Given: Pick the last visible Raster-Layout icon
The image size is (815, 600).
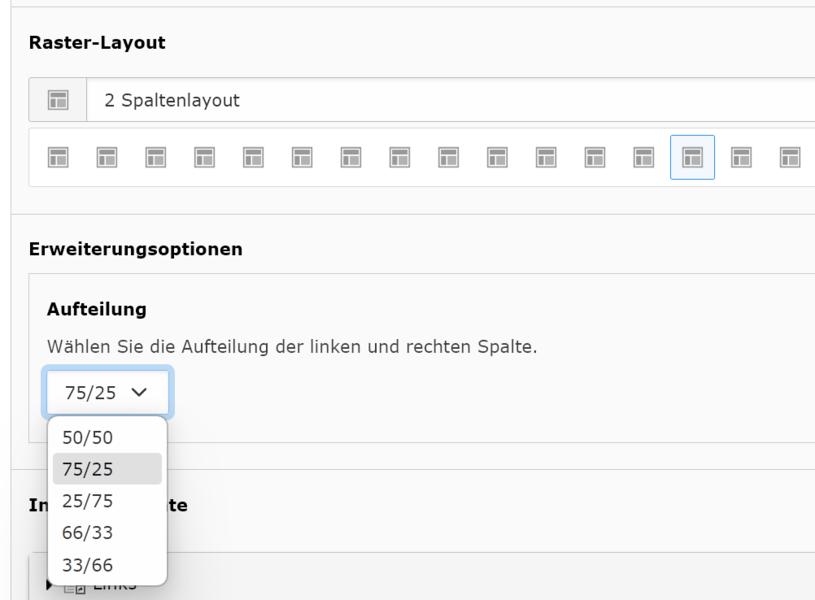Looking at the screenshot, I should (790, 157).
